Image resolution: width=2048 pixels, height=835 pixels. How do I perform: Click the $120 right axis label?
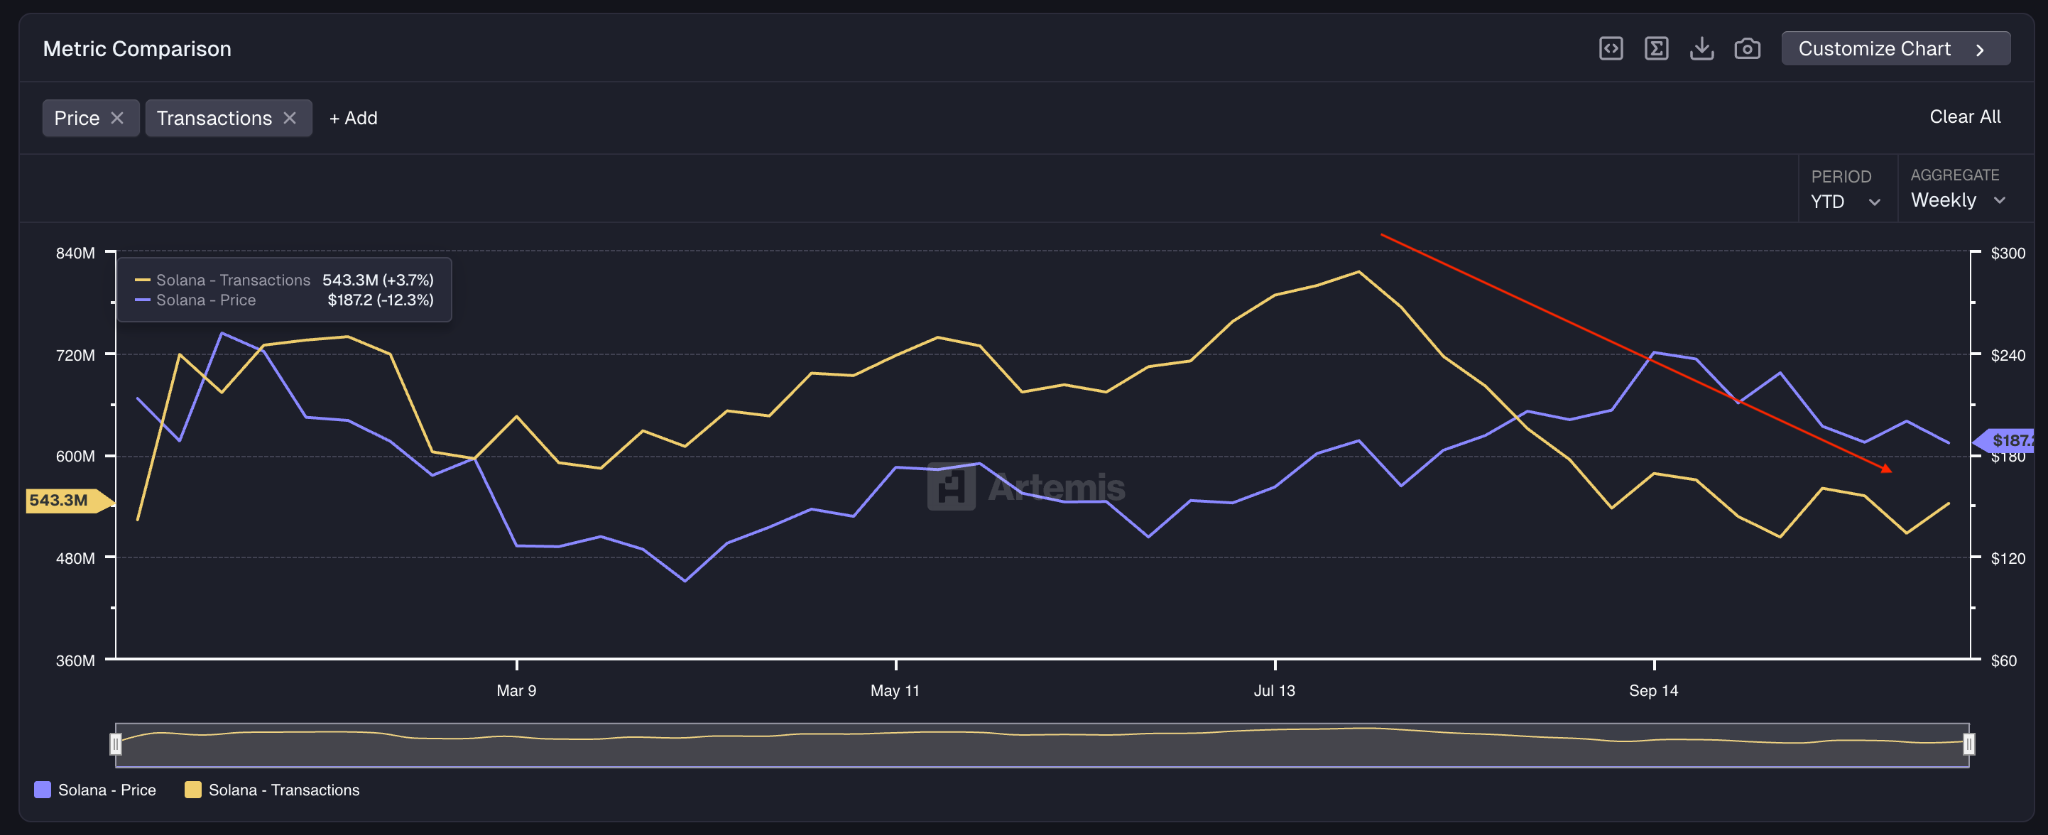point(2008,558)
